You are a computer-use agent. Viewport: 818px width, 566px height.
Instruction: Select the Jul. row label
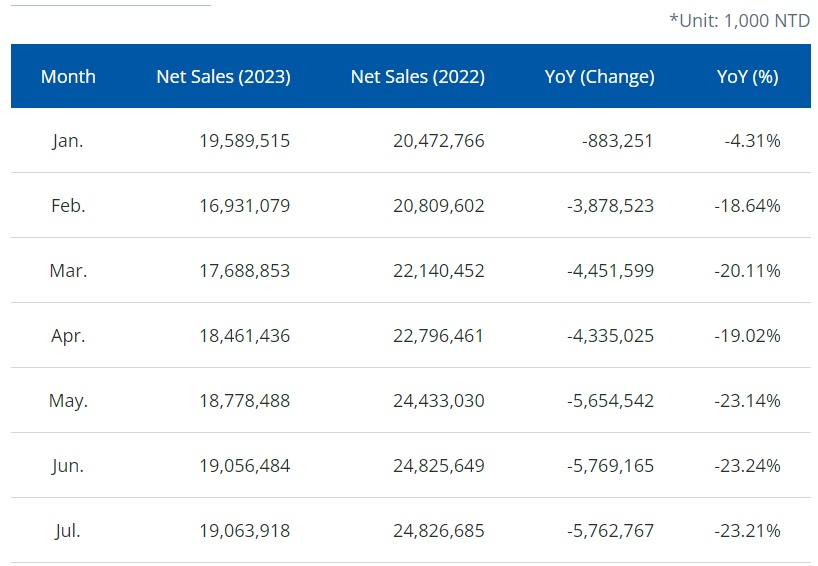tap(68, 531)
